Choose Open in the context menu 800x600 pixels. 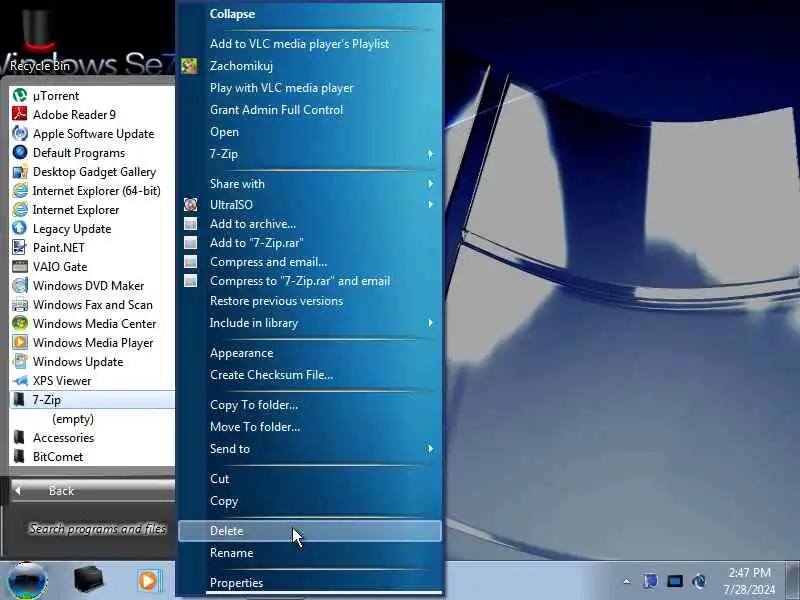click(310, 132)
